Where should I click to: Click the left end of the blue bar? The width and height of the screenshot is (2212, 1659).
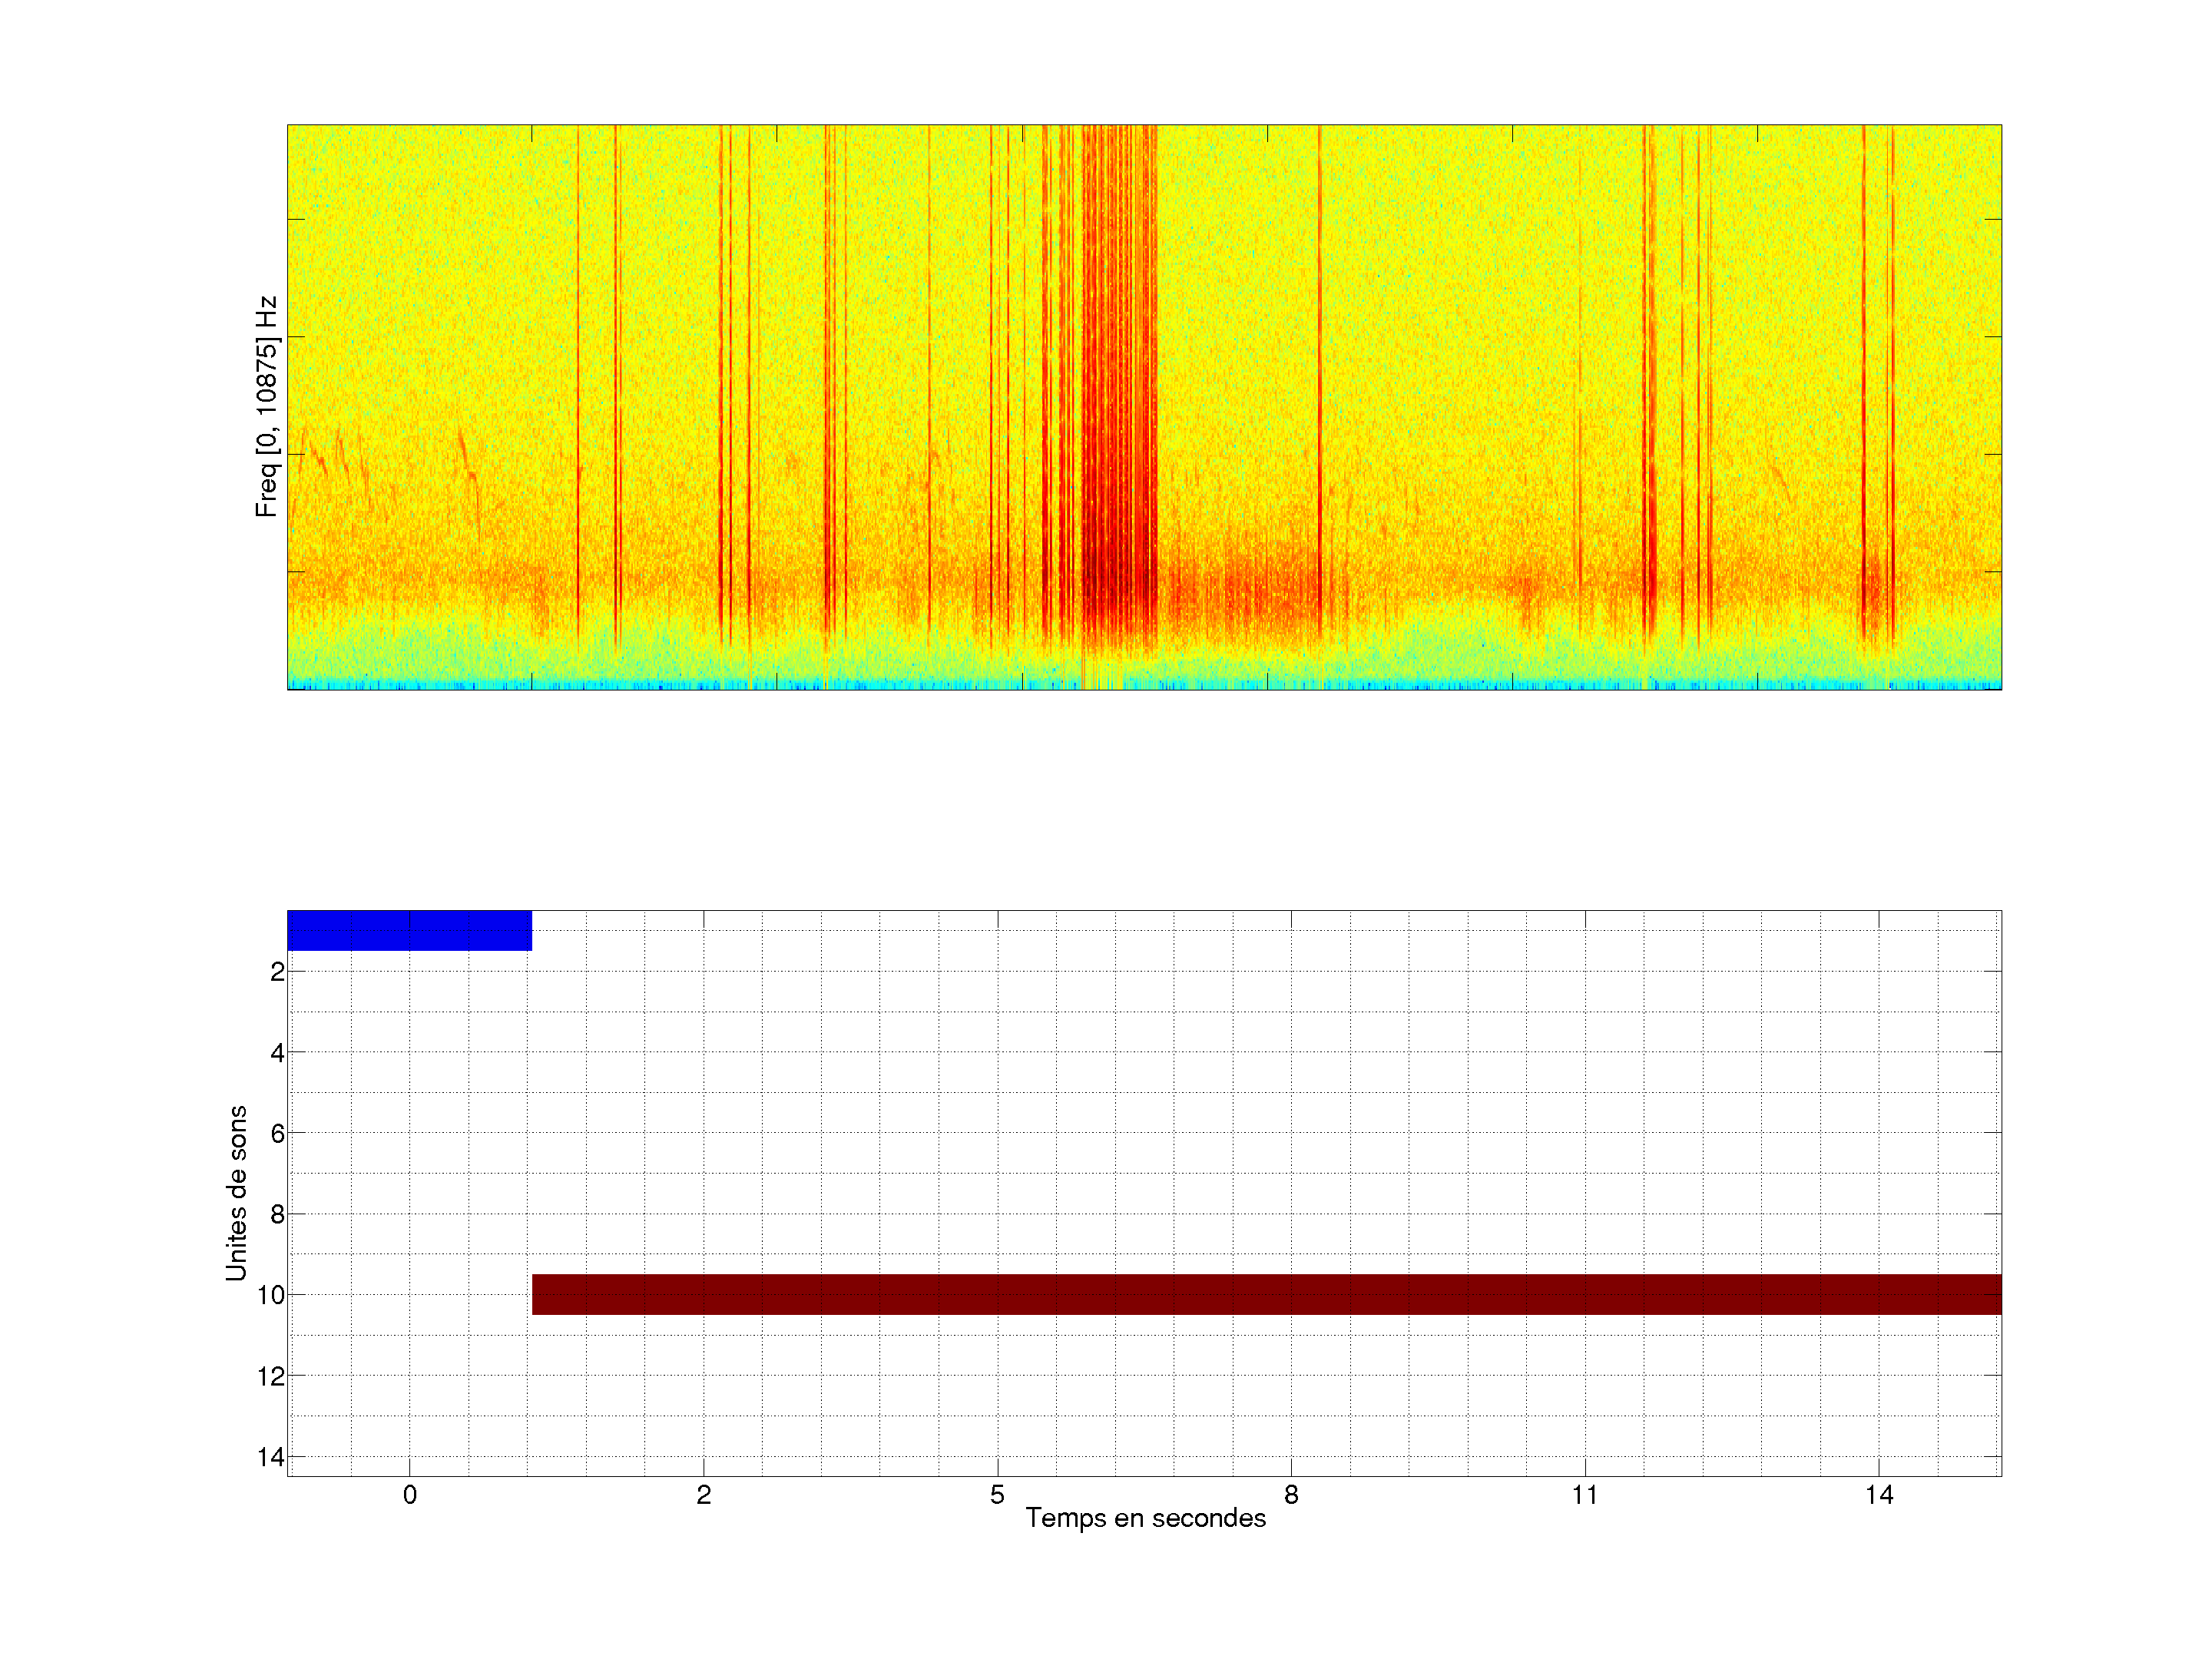[x=293, y=930]
